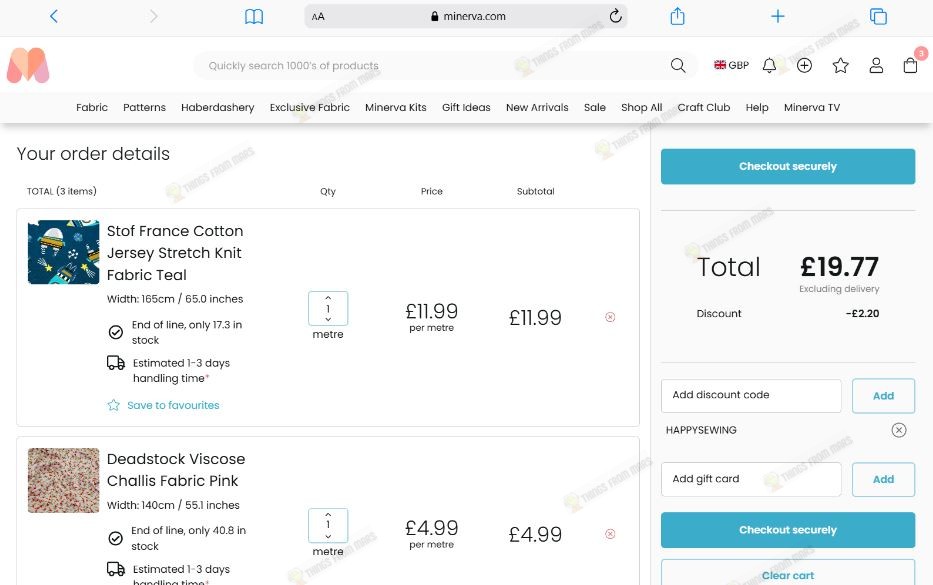Open the account profile icon

tap(876, 65)
